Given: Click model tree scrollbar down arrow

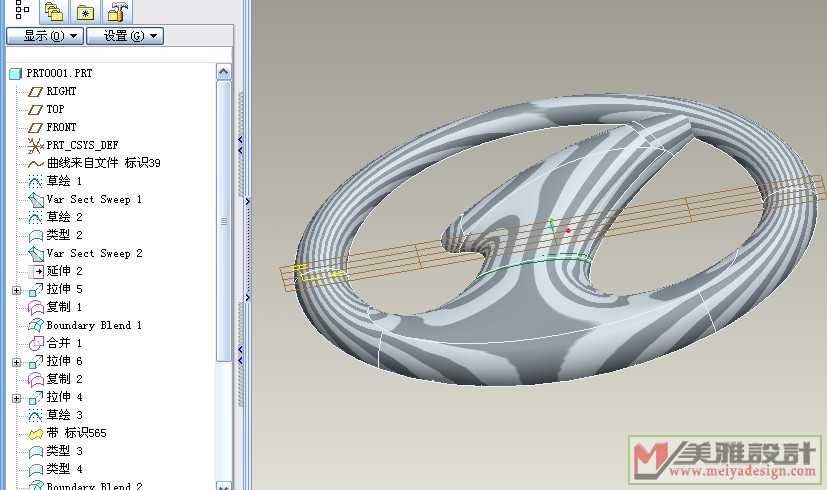Looking at the screenshot, I should tap(224, 486).
